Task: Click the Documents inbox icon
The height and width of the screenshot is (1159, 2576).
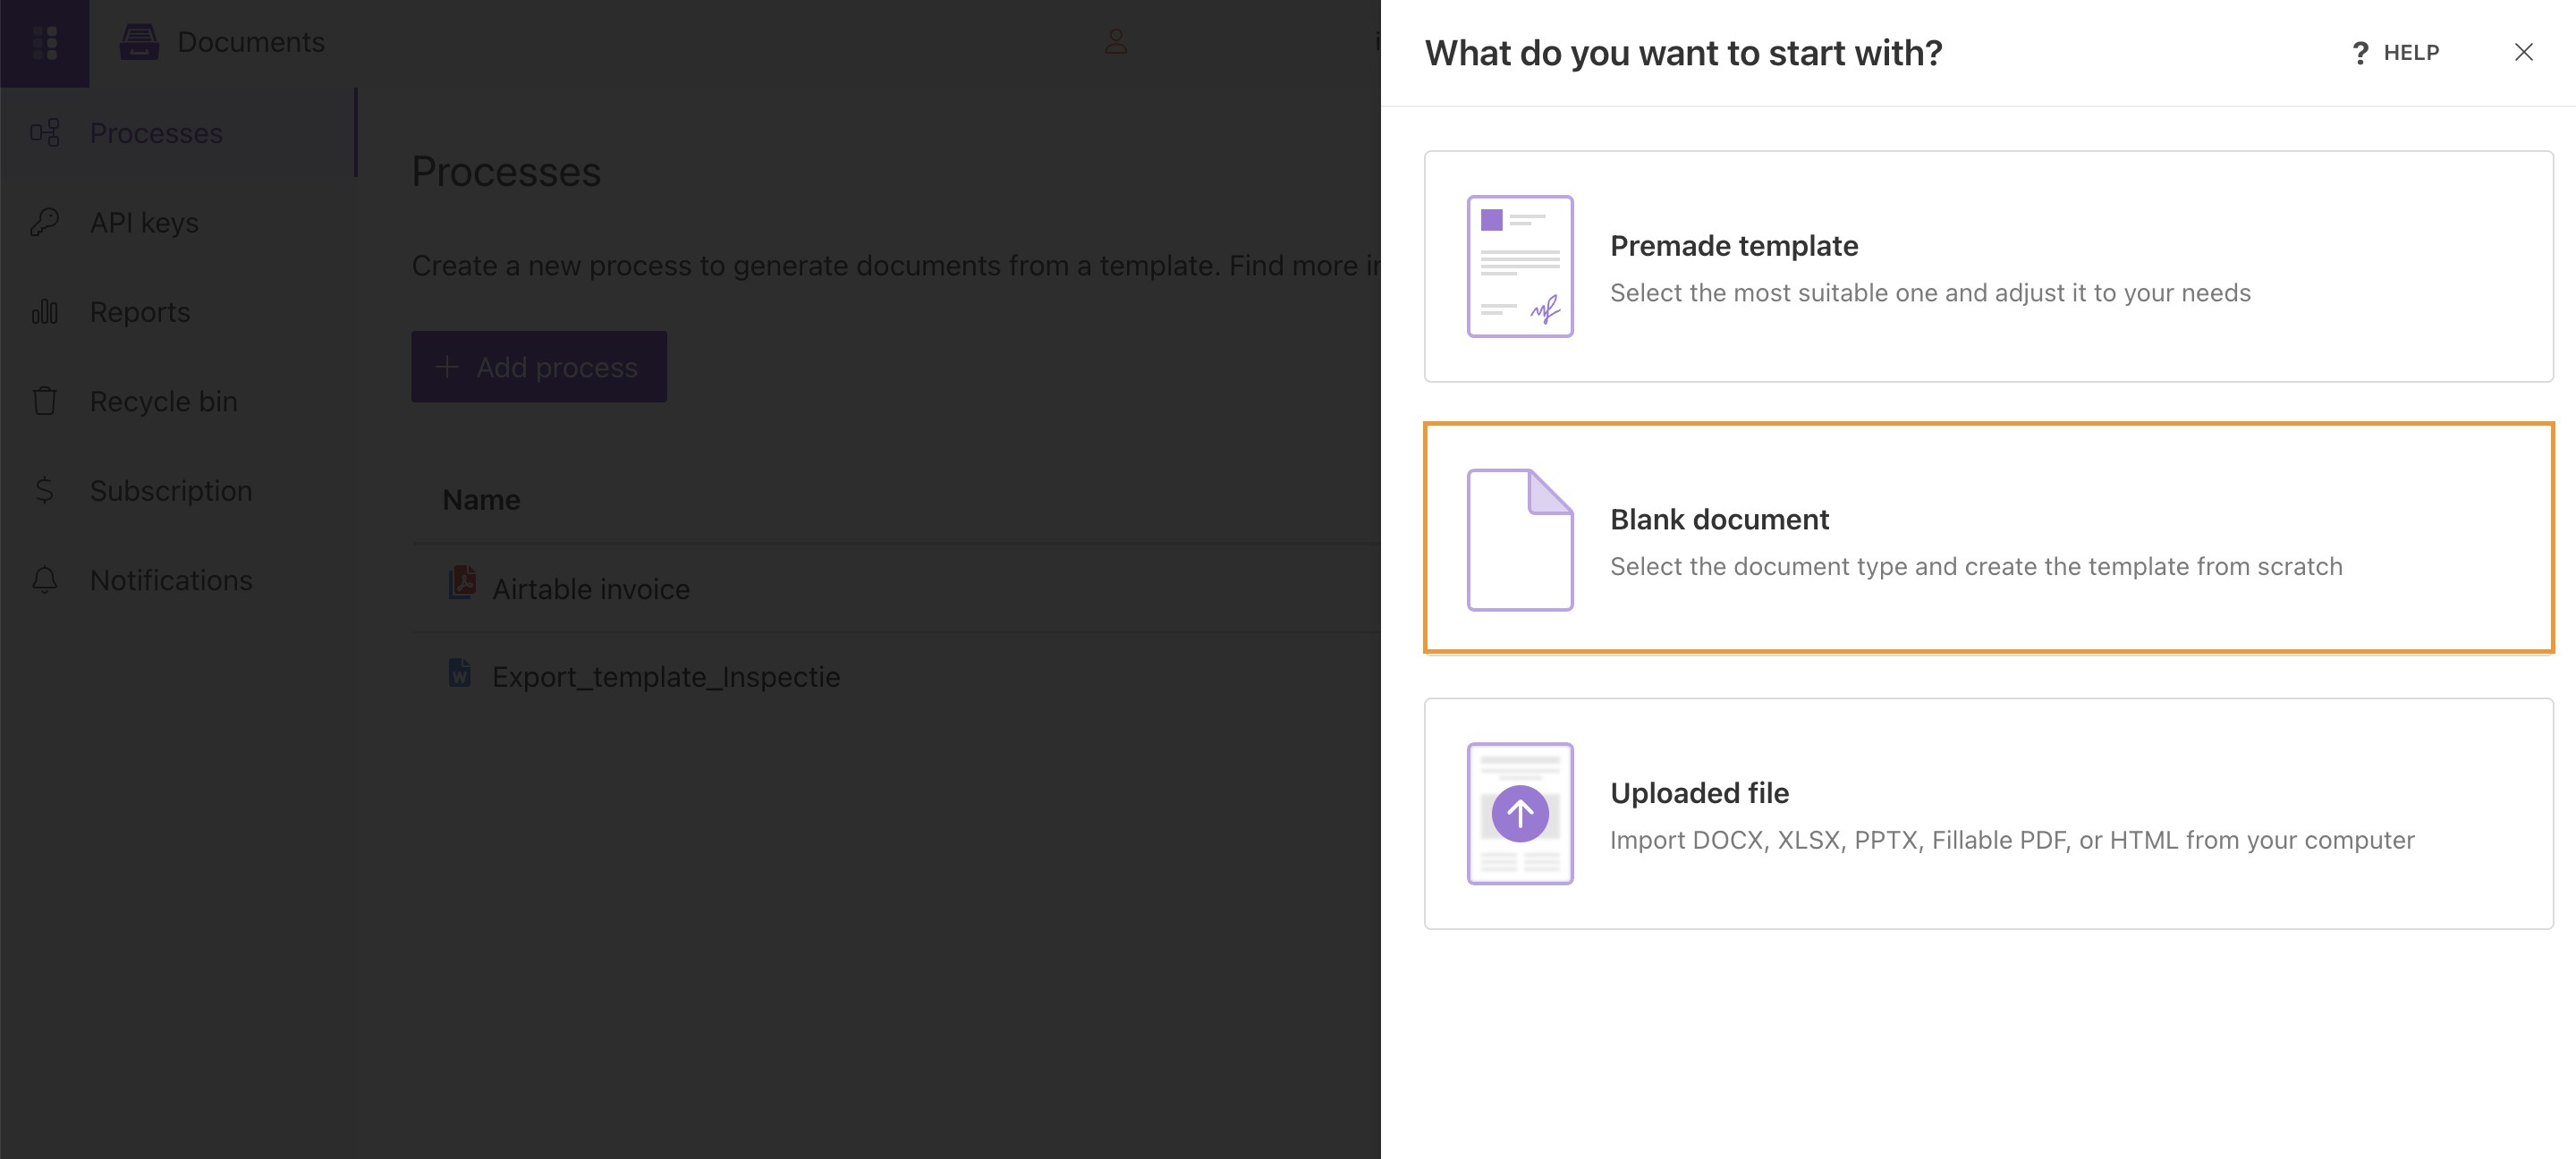Action: pos(139,42)
